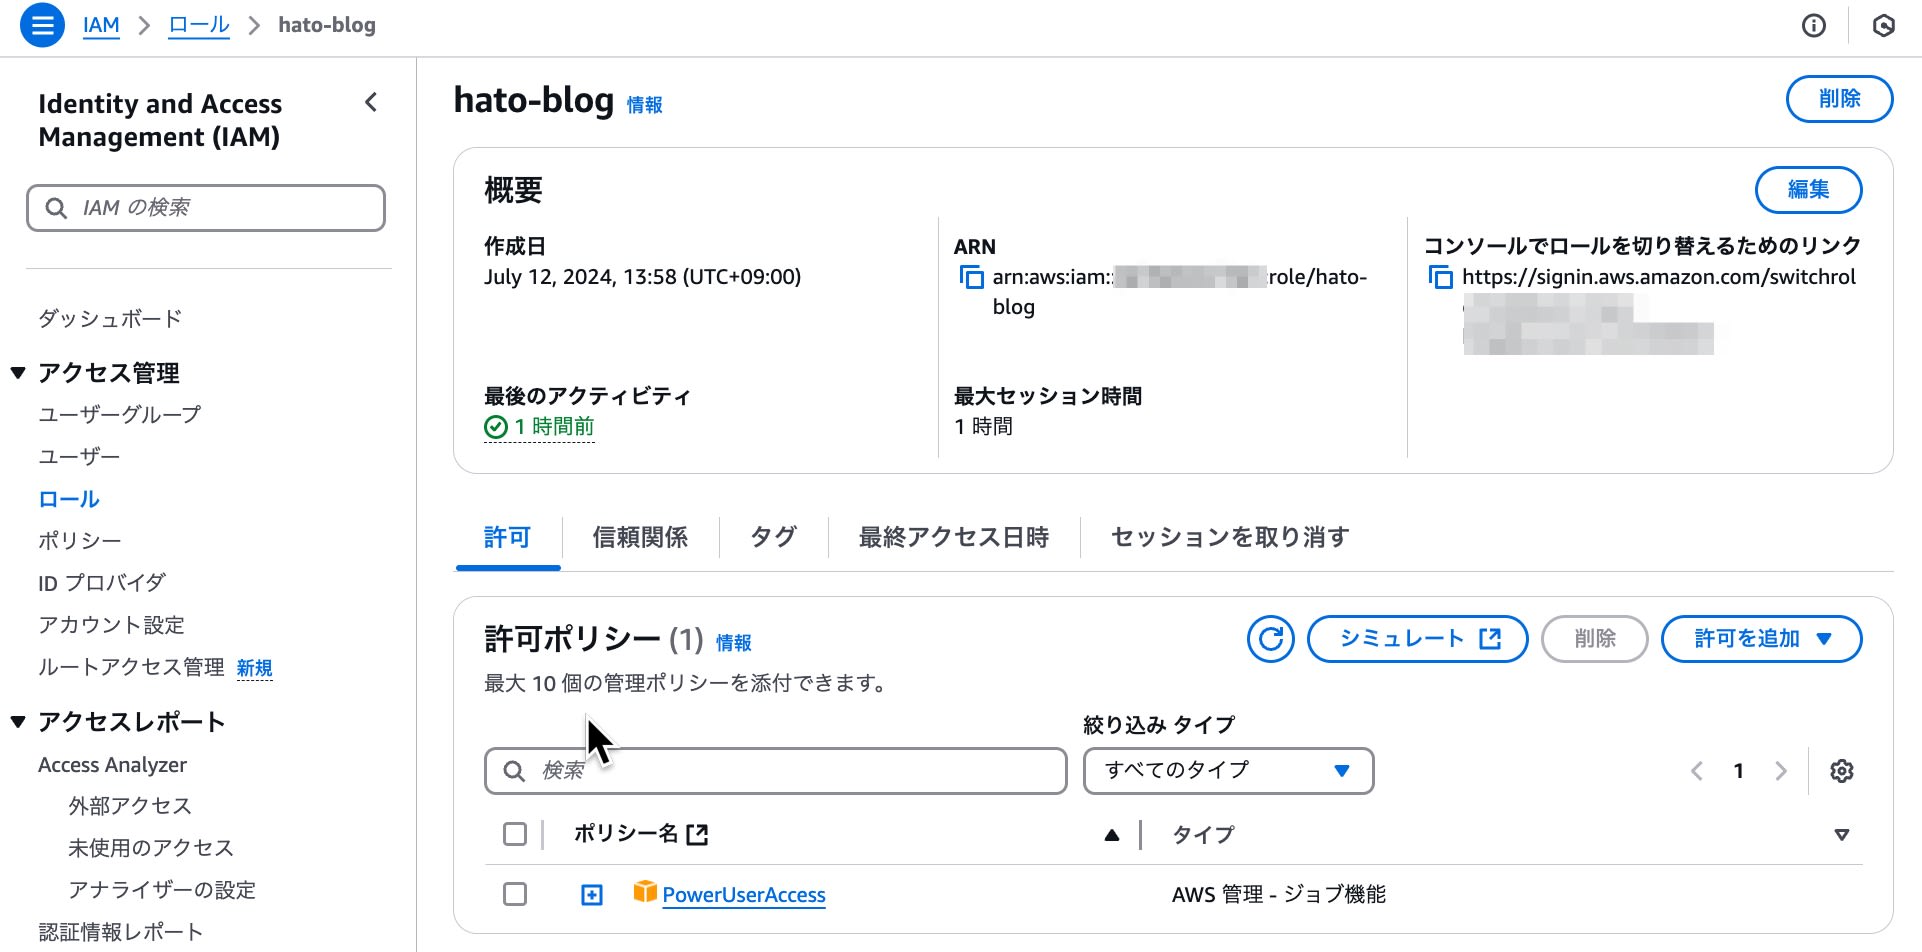Click the シミュレート button
Viewport: 1922px width, 952px height.
pos(1417,639)
